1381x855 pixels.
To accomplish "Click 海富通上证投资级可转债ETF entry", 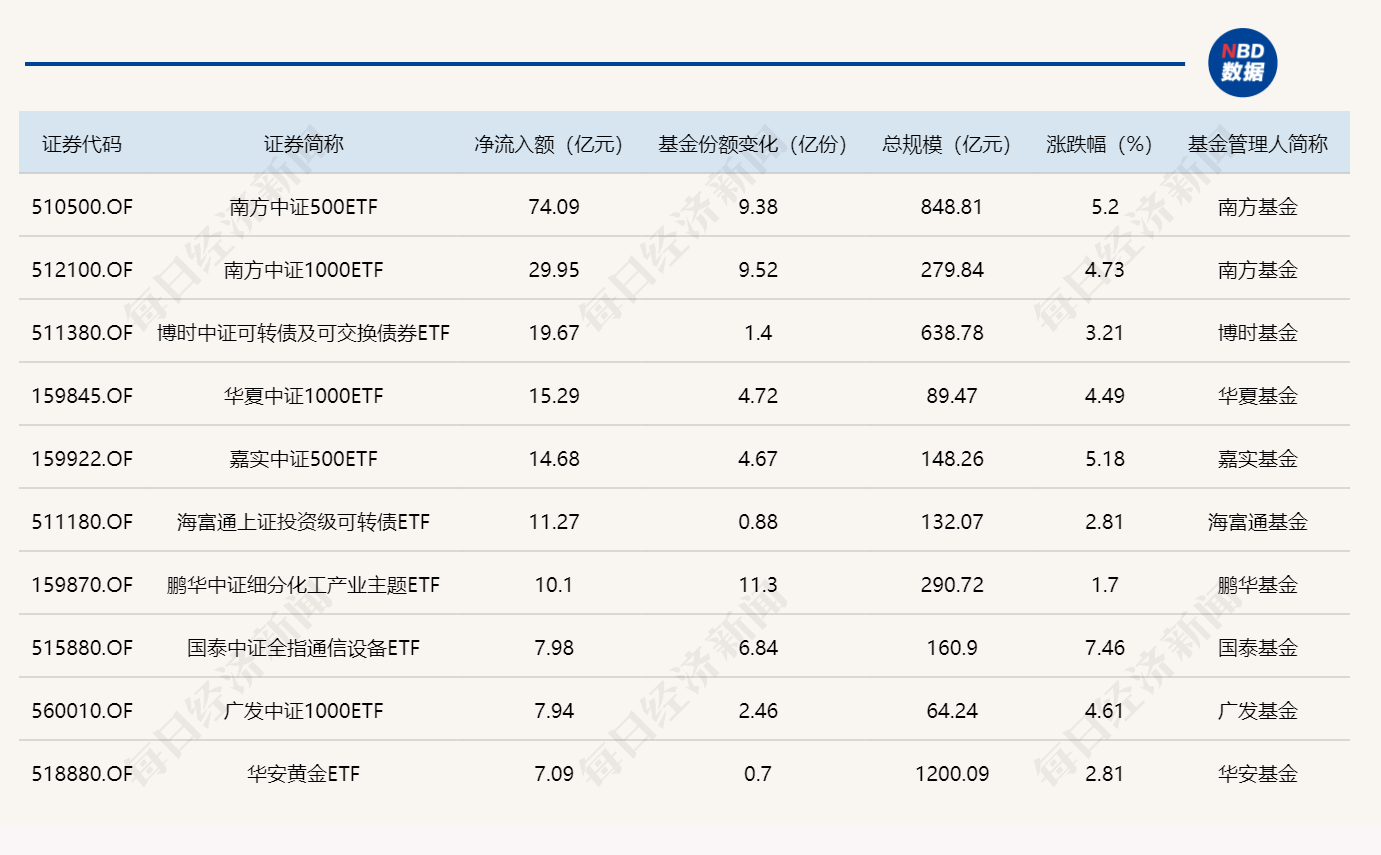I will 302,521.
